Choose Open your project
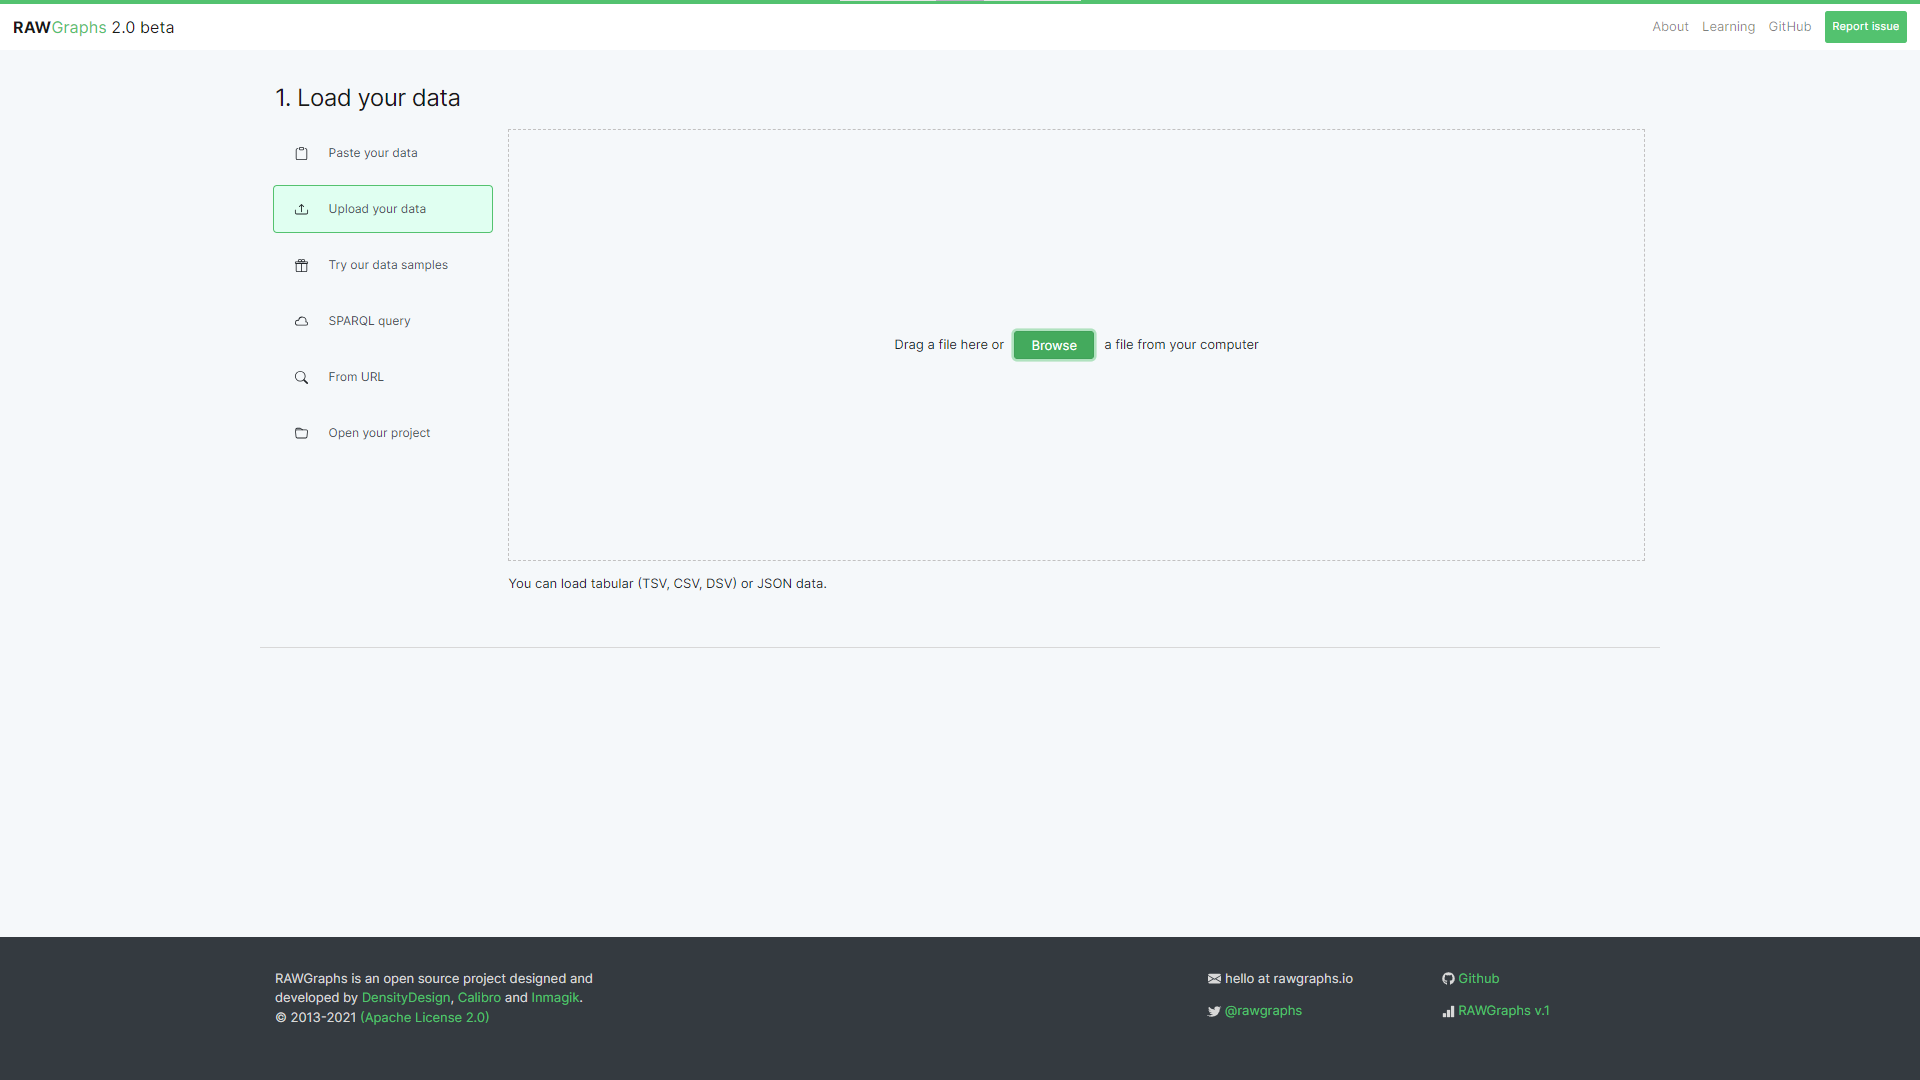This screenshot has width=1920, height=1080. [x=383, y=433]
